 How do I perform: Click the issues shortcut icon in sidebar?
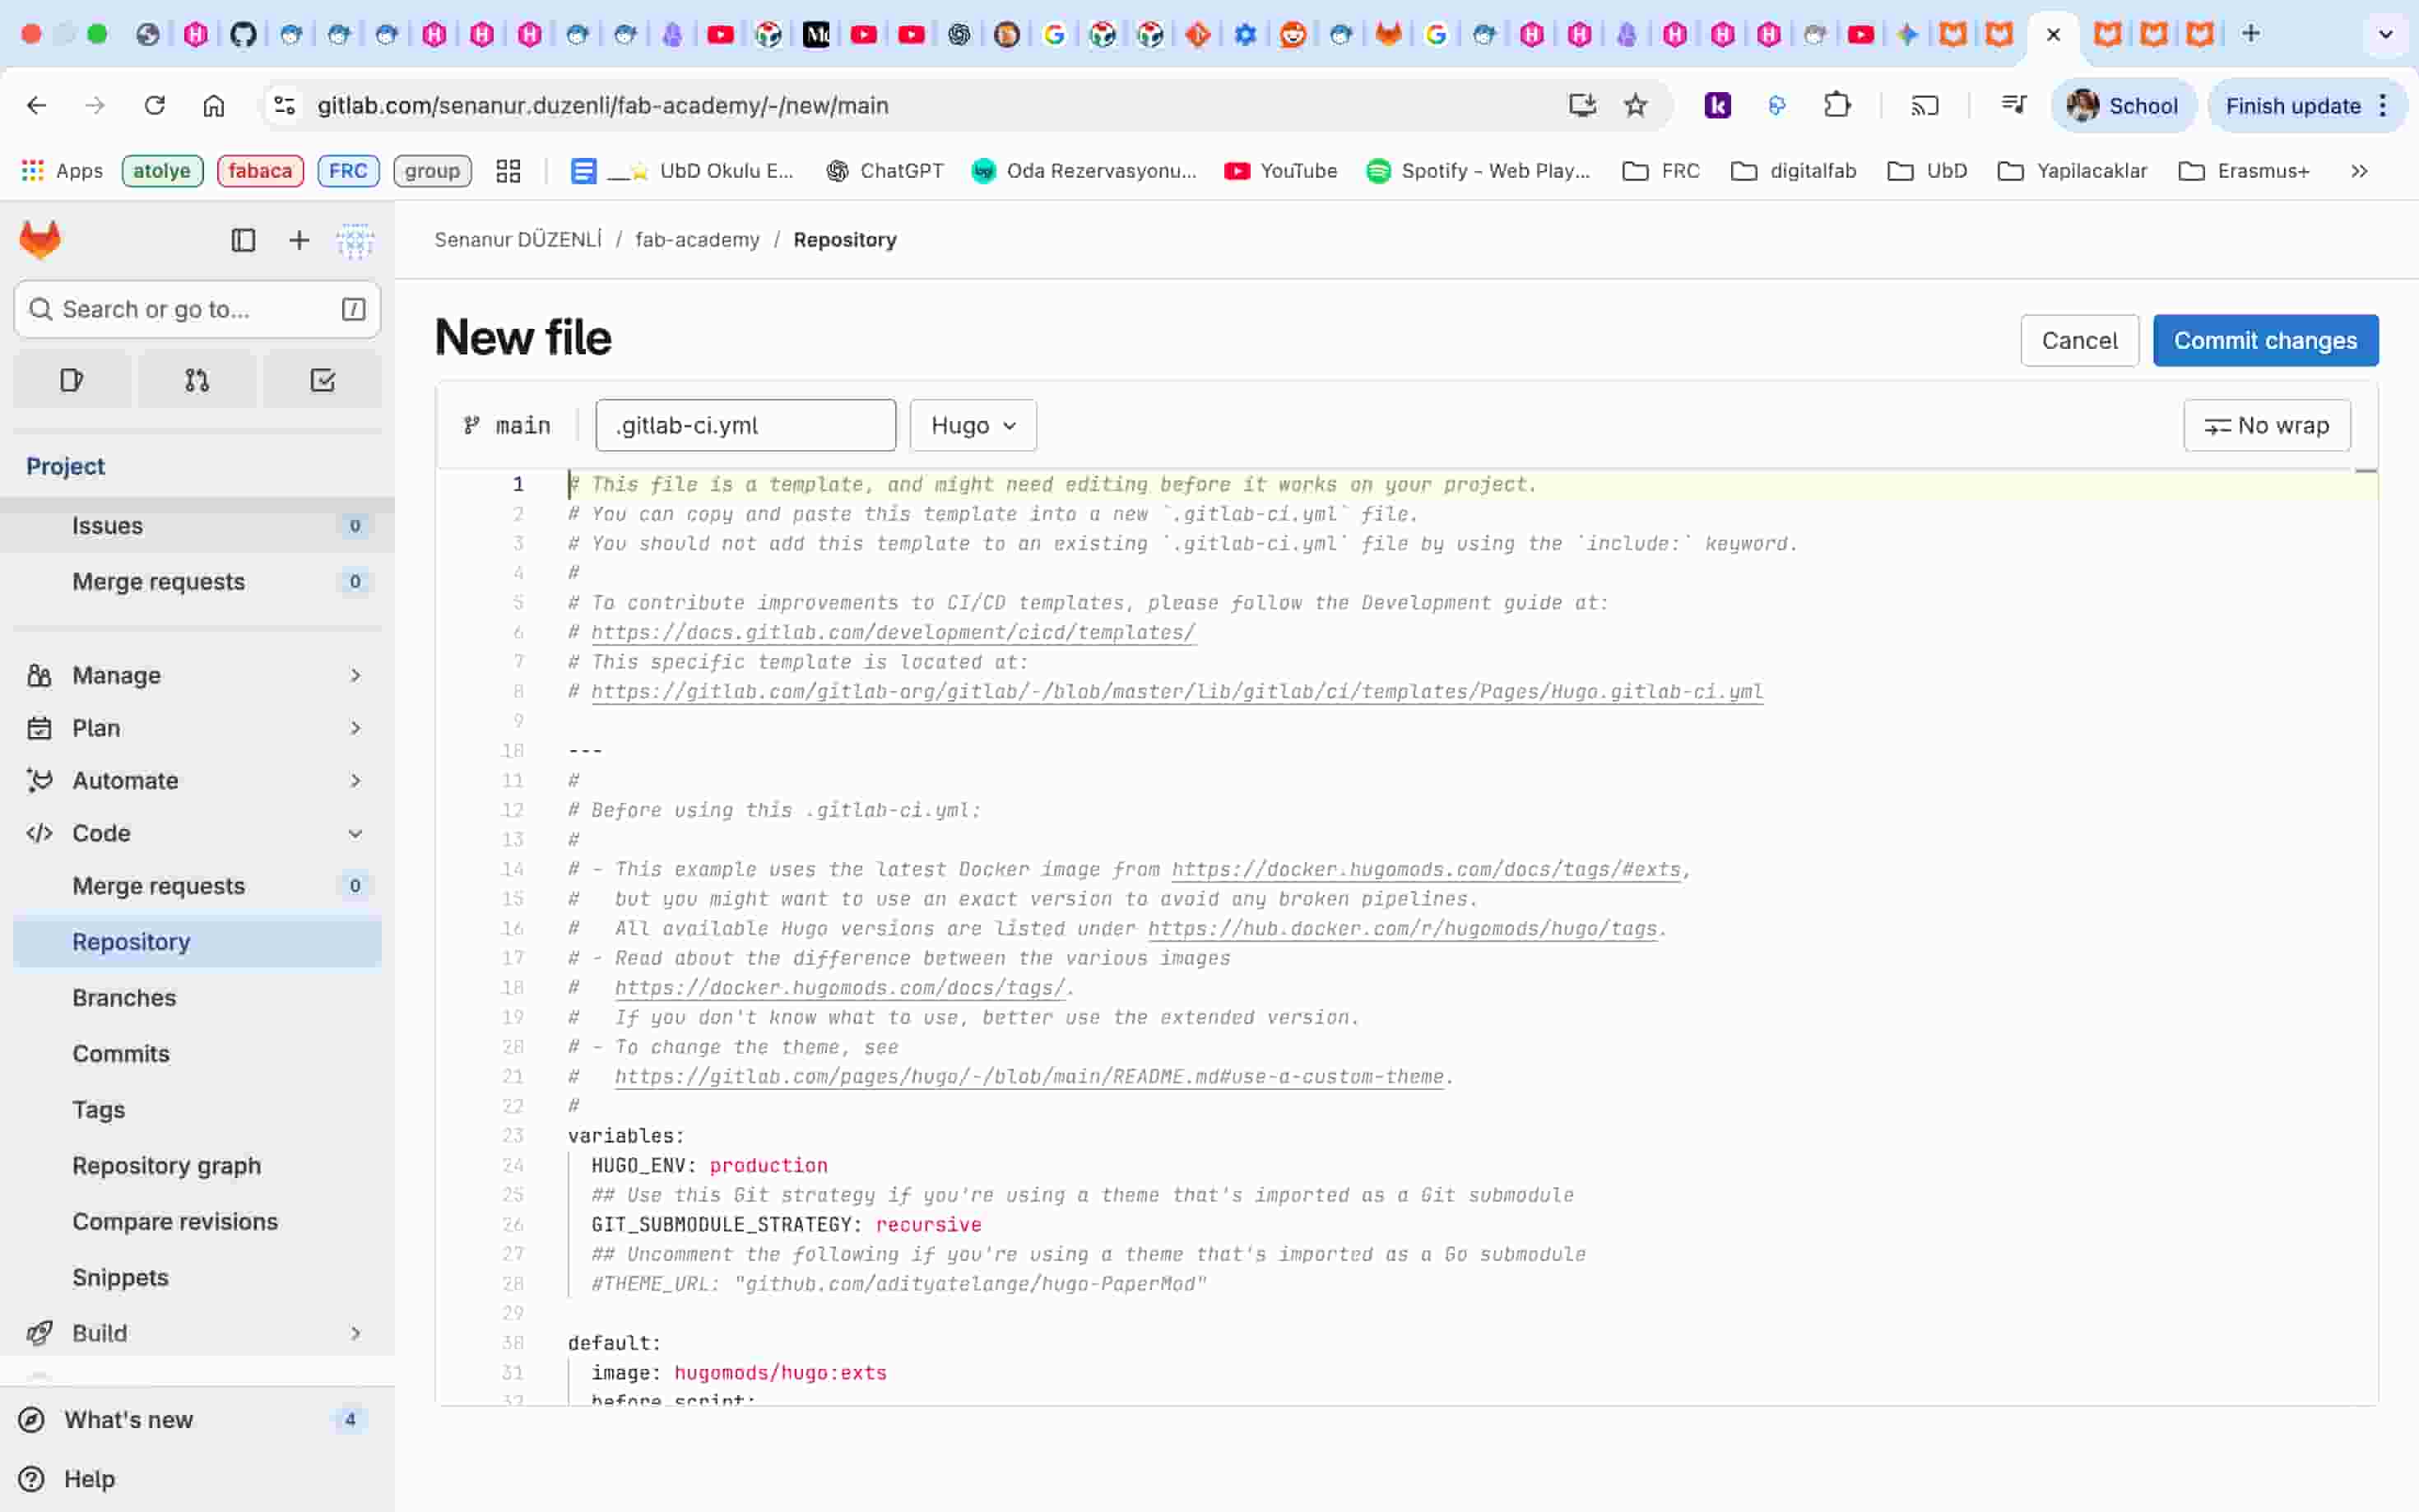[x=71, y=379]
